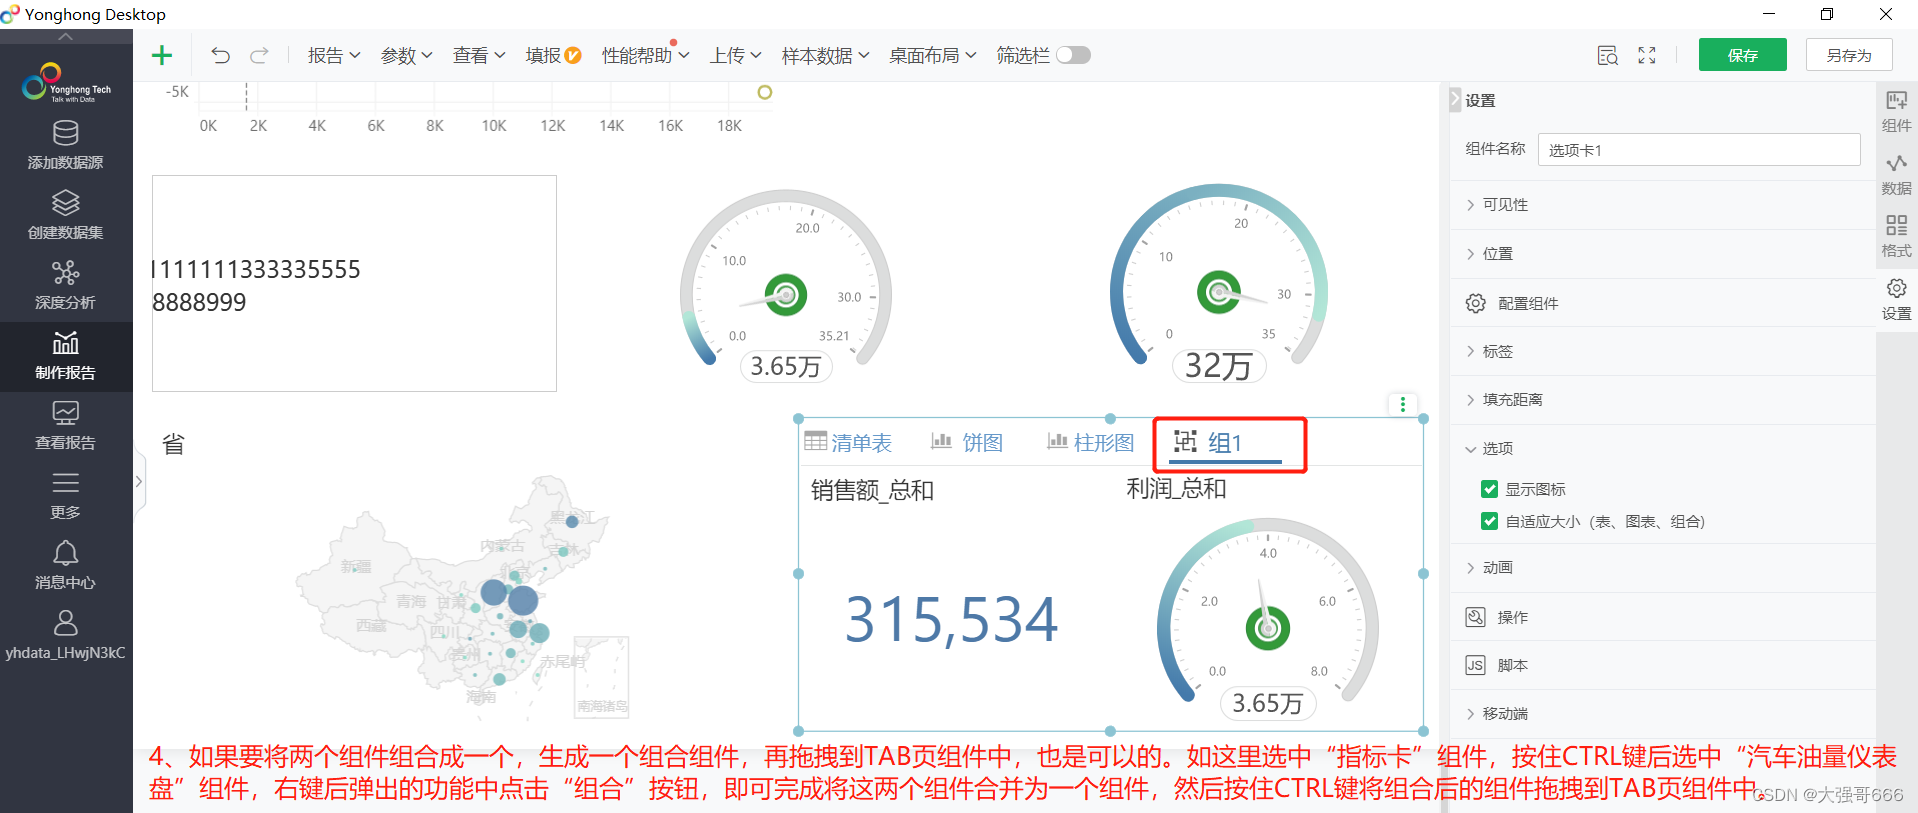Open the 查看 dropdown menu
Image resolution: width=1918 pixels, height=813 pixels.
click(x=479, y=55)
